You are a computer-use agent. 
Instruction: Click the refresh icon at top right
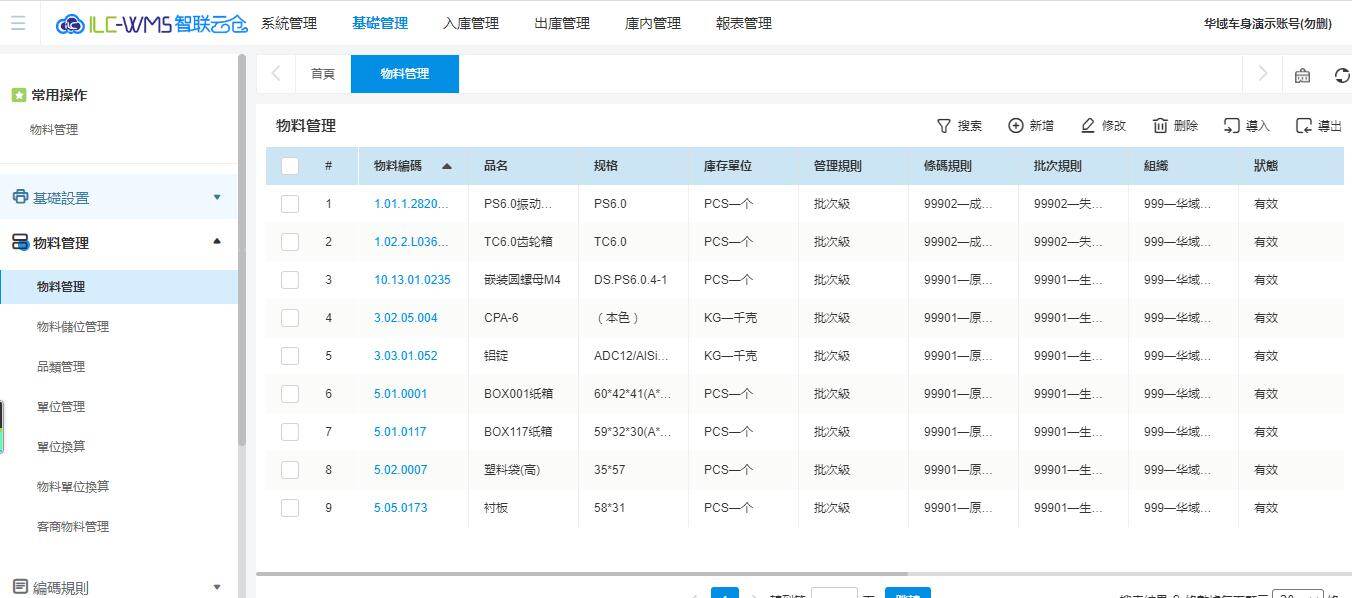click(x=1342, y=75)
